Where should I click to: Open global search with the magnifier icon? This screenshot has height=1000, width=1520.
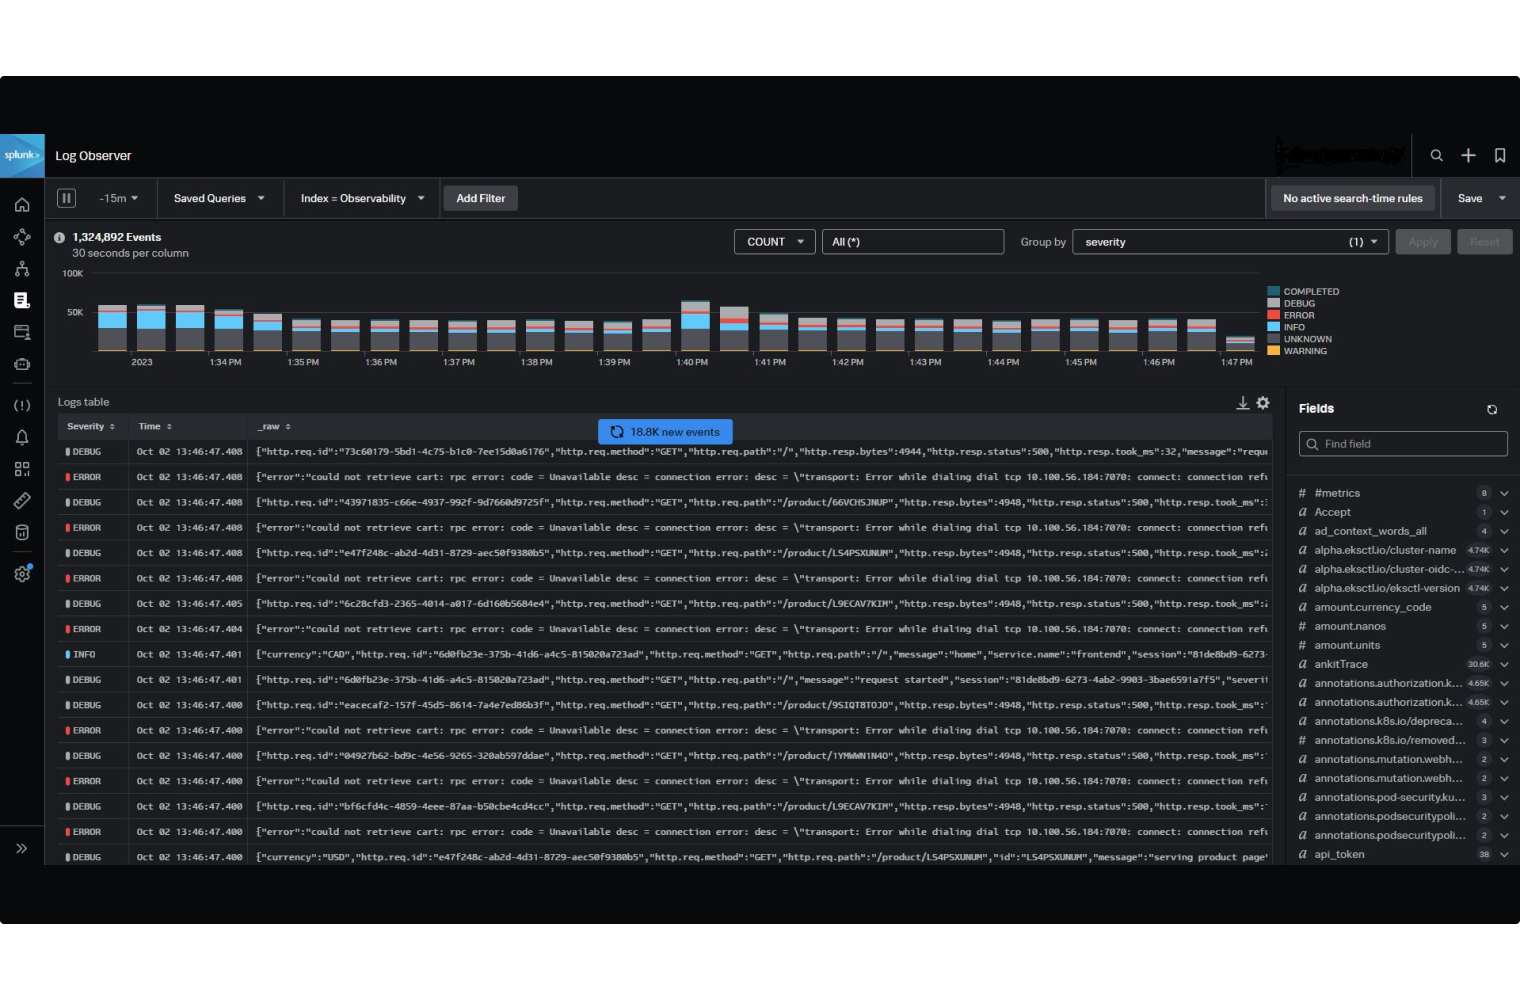click(1437, 155)
